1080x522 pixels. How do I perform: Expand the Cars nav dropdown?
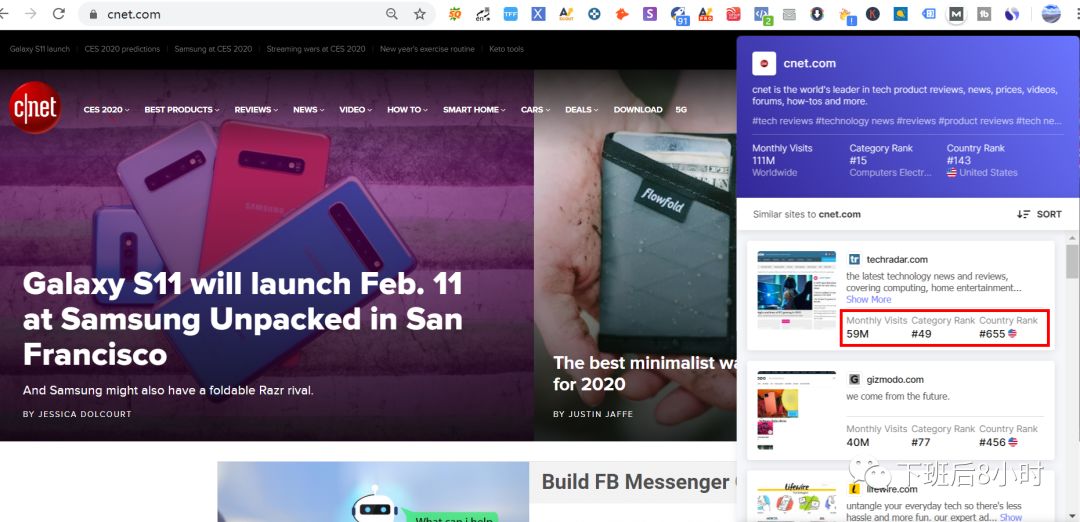[x=535, y=109]
